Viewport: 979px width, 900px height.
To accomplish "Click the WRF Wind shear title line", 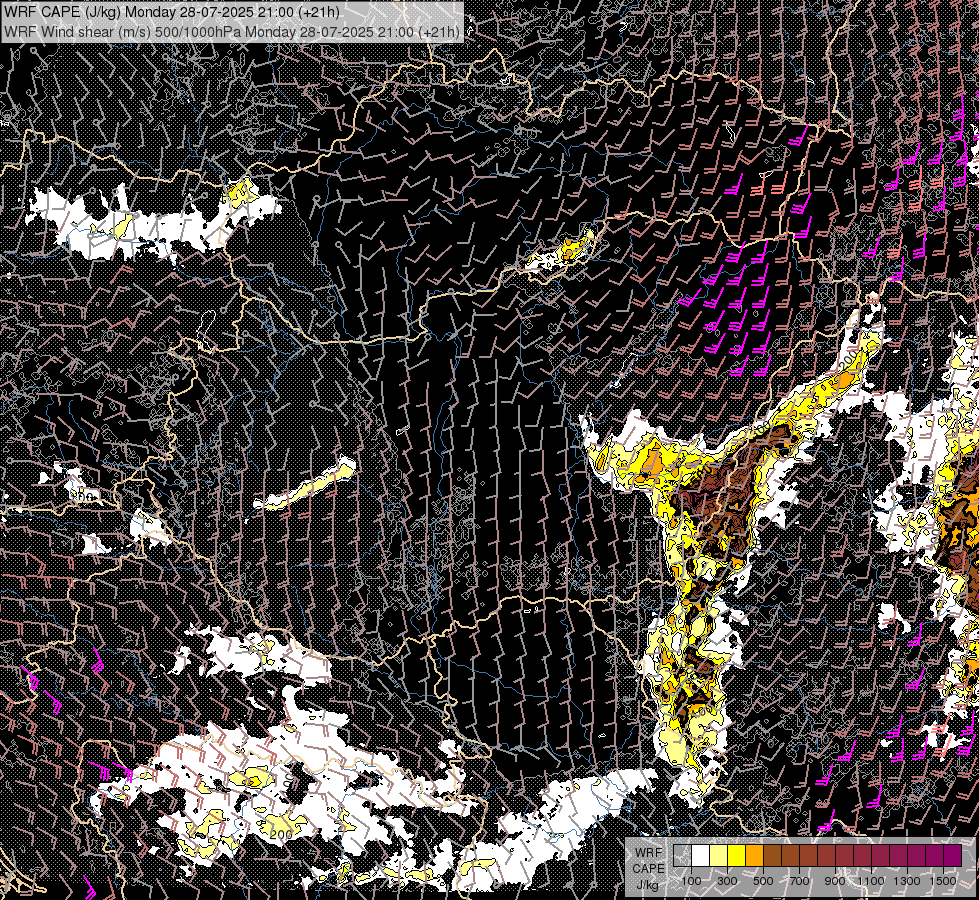I will (x=232, y=31).
